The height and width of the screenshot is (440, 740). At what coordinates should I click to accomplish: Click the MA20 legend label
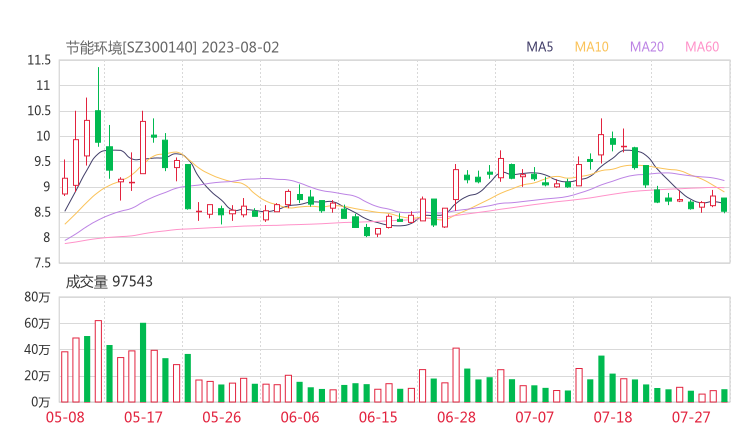[647, 47]
